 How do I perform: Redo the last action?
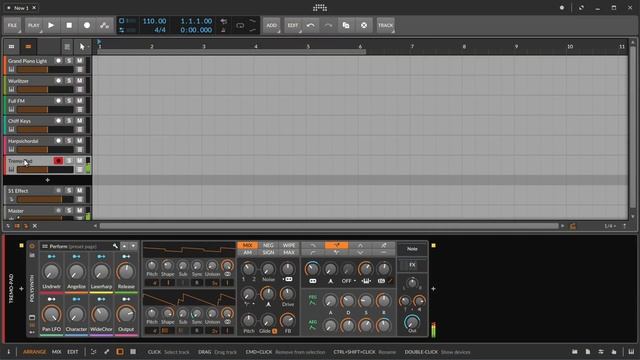(x=328, y=25)
